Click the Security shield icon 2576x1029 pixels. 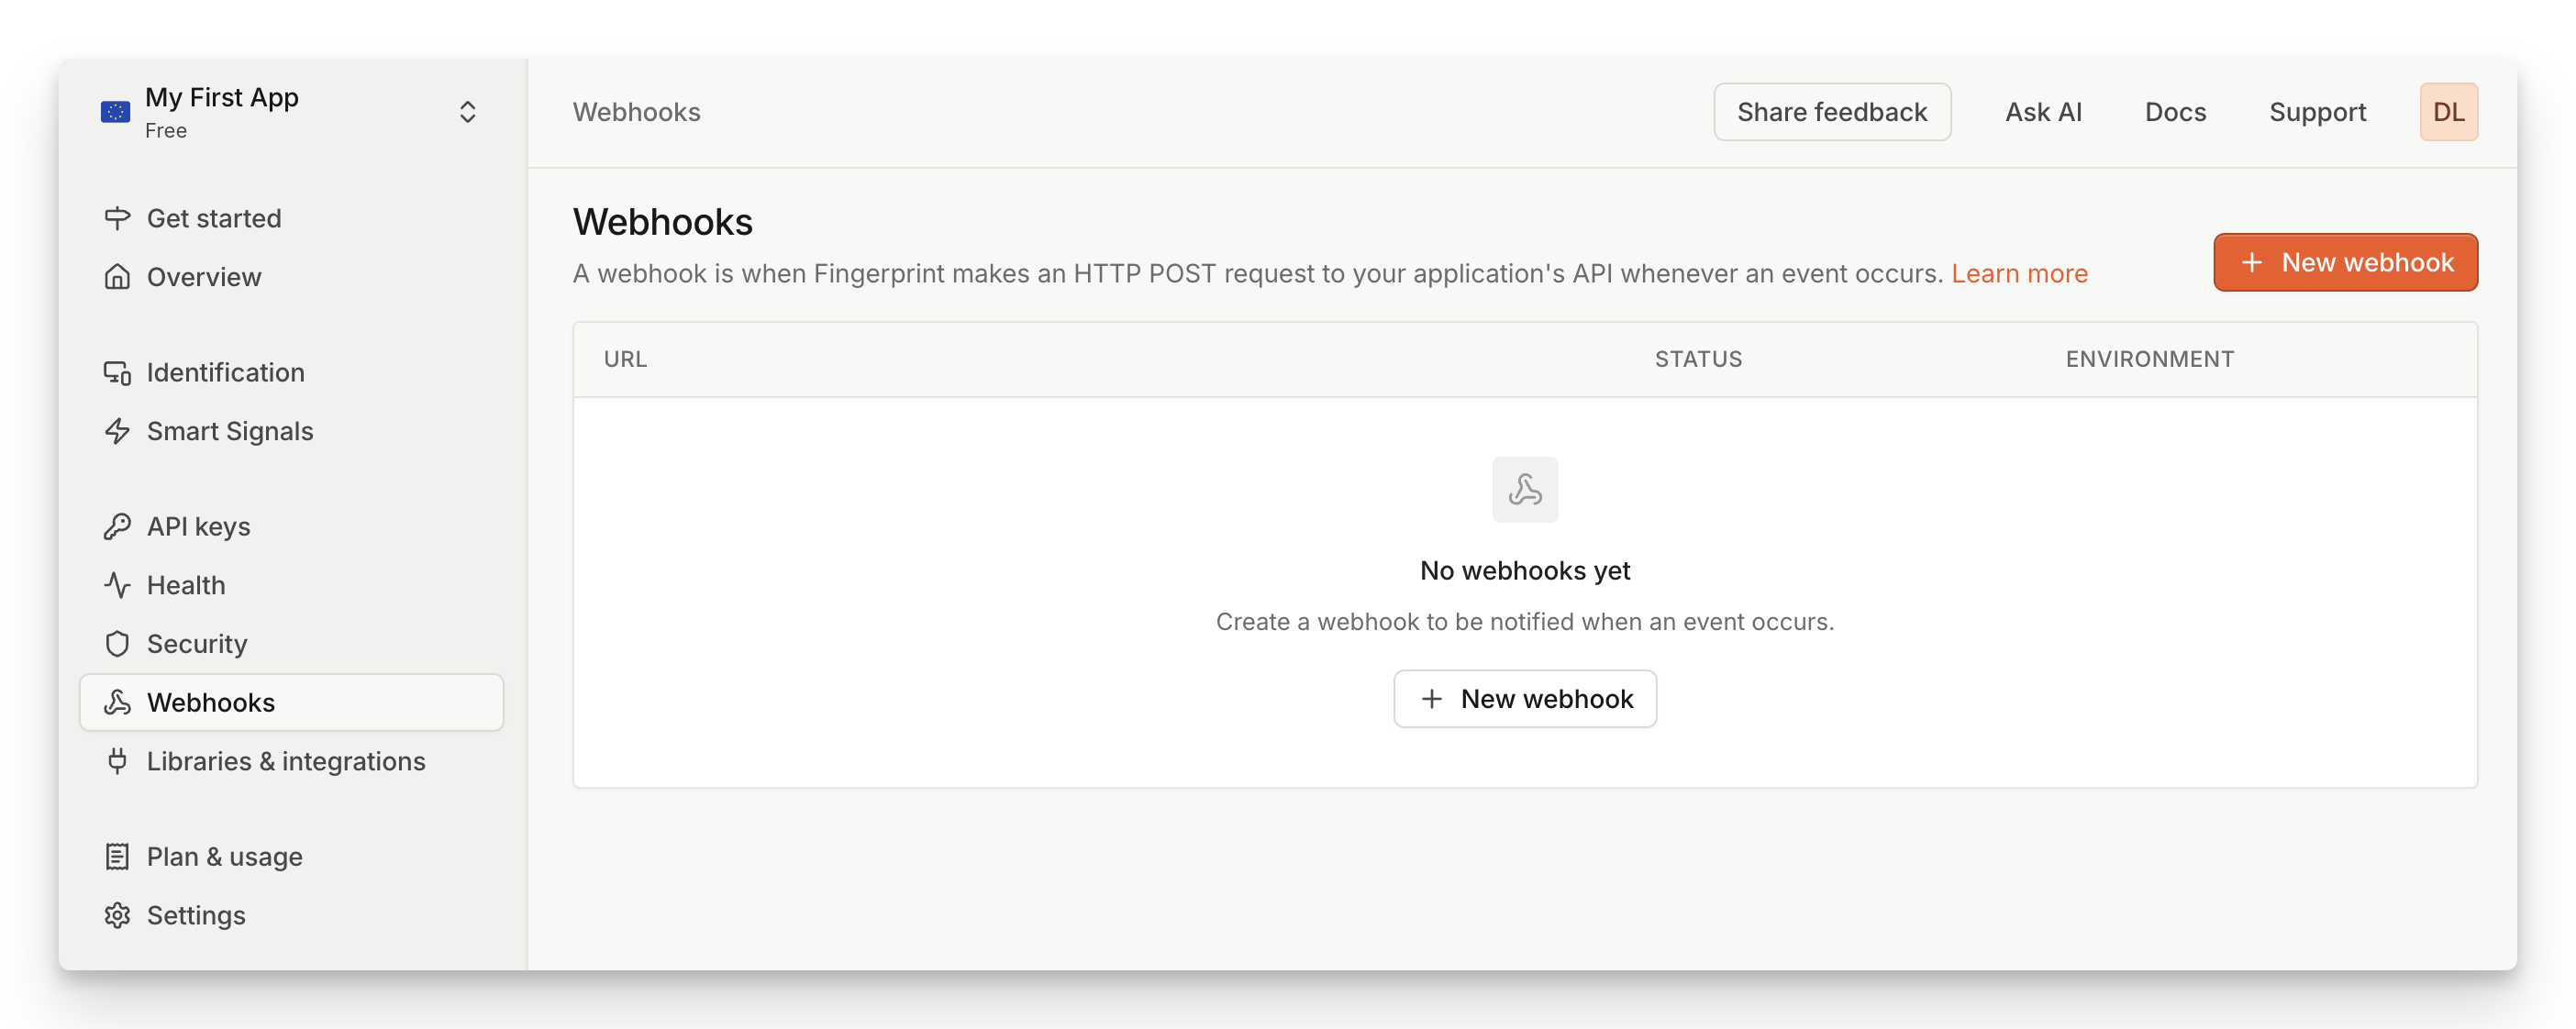point(117,644)
